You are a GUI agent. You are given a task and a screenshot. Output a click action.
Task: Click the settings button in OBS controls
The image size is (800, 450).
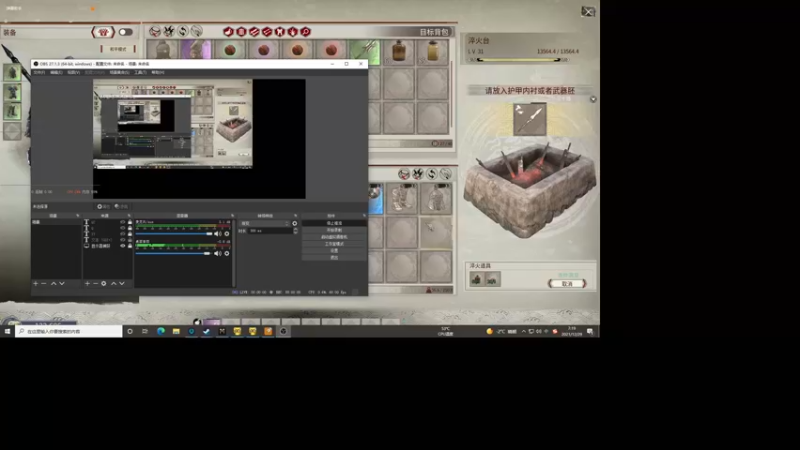(x=334, y=251)
